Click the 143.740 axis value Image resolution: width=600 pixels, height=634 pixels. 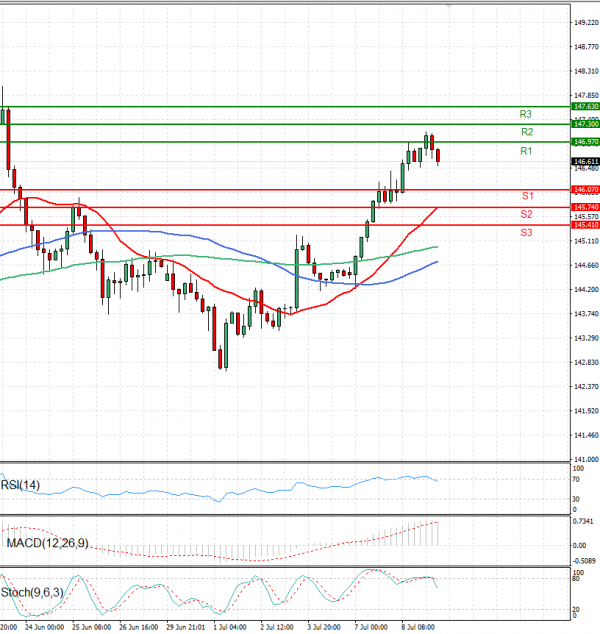point(586,314)
